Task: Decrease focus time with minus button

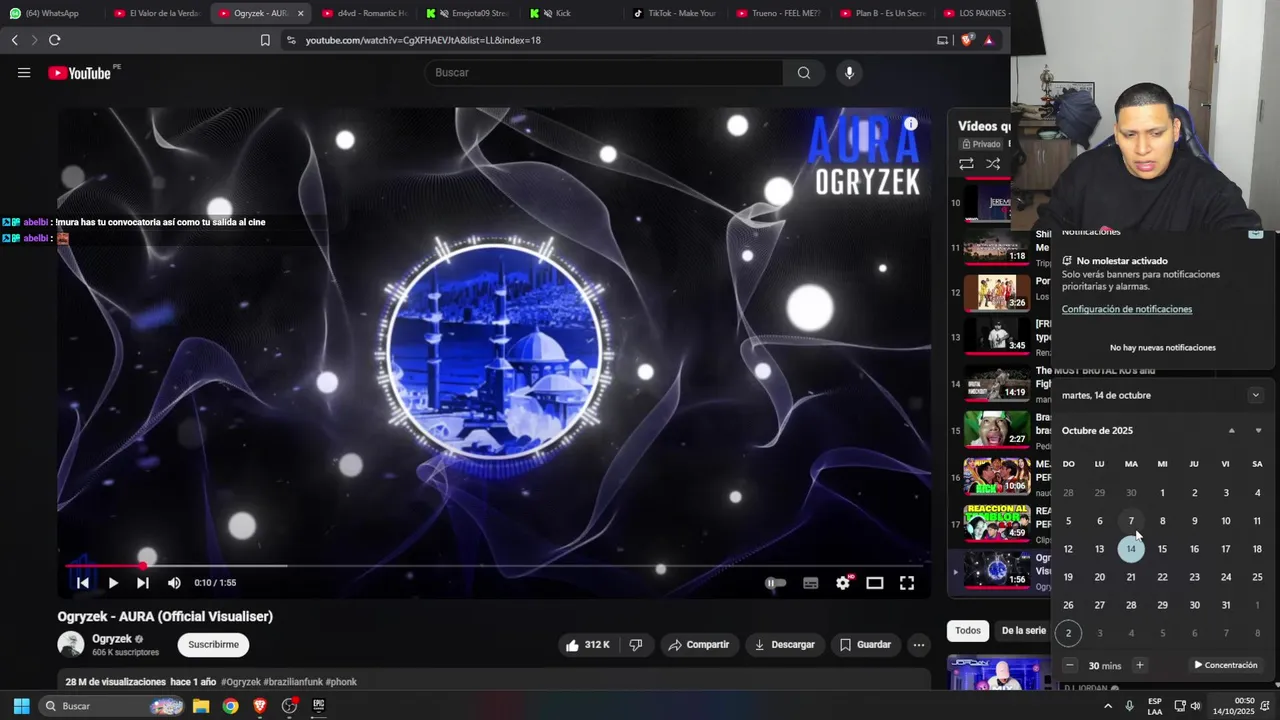Action: tap(1069, 665)
